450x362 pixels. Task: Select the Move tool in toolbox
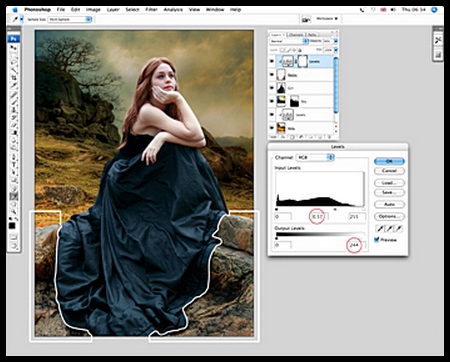click(x=14, y=47)
